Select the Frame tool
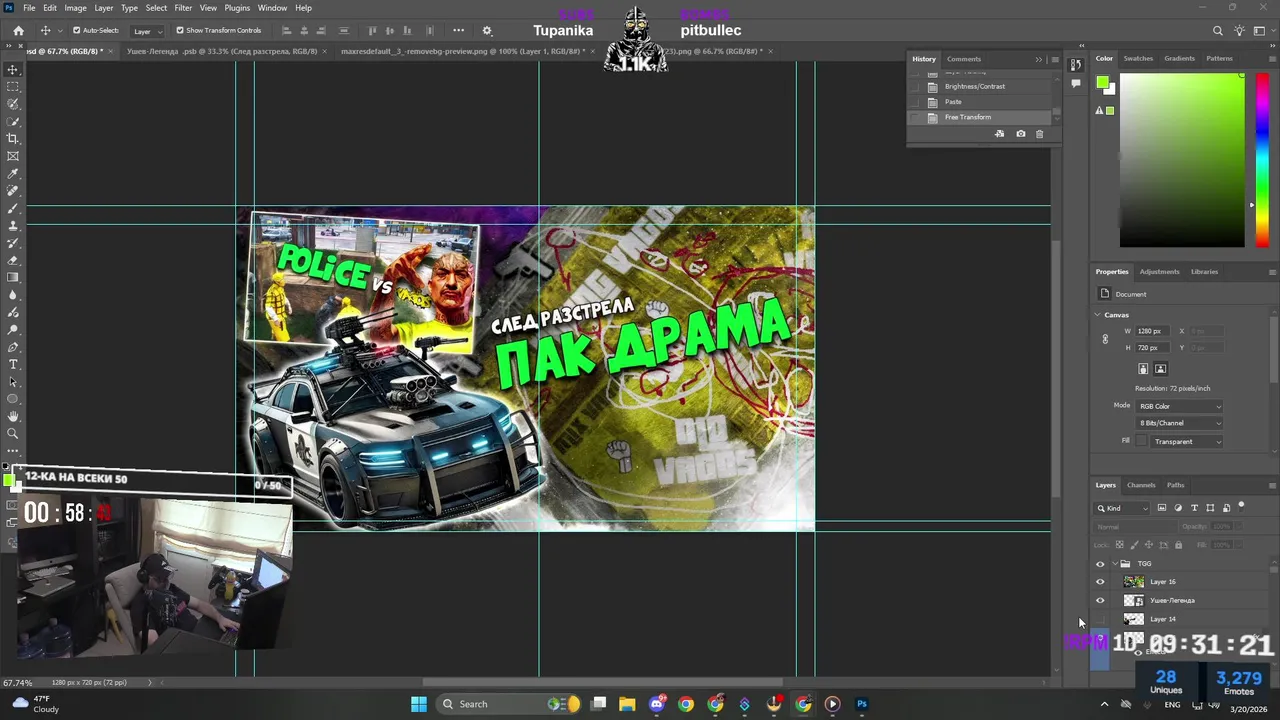The width and height of the screenshot is (1280, 720). pos(13,156)
